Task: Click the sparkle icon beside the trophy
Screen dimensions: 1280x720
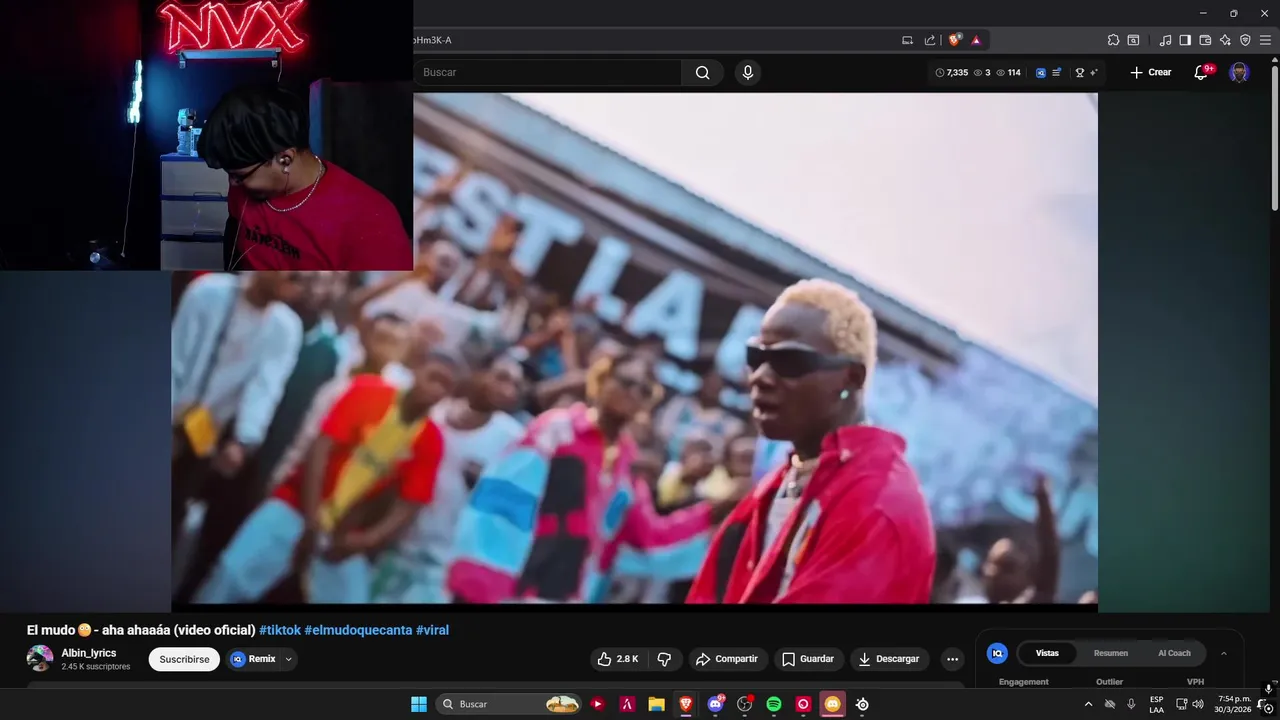Action: point(1093,72)
